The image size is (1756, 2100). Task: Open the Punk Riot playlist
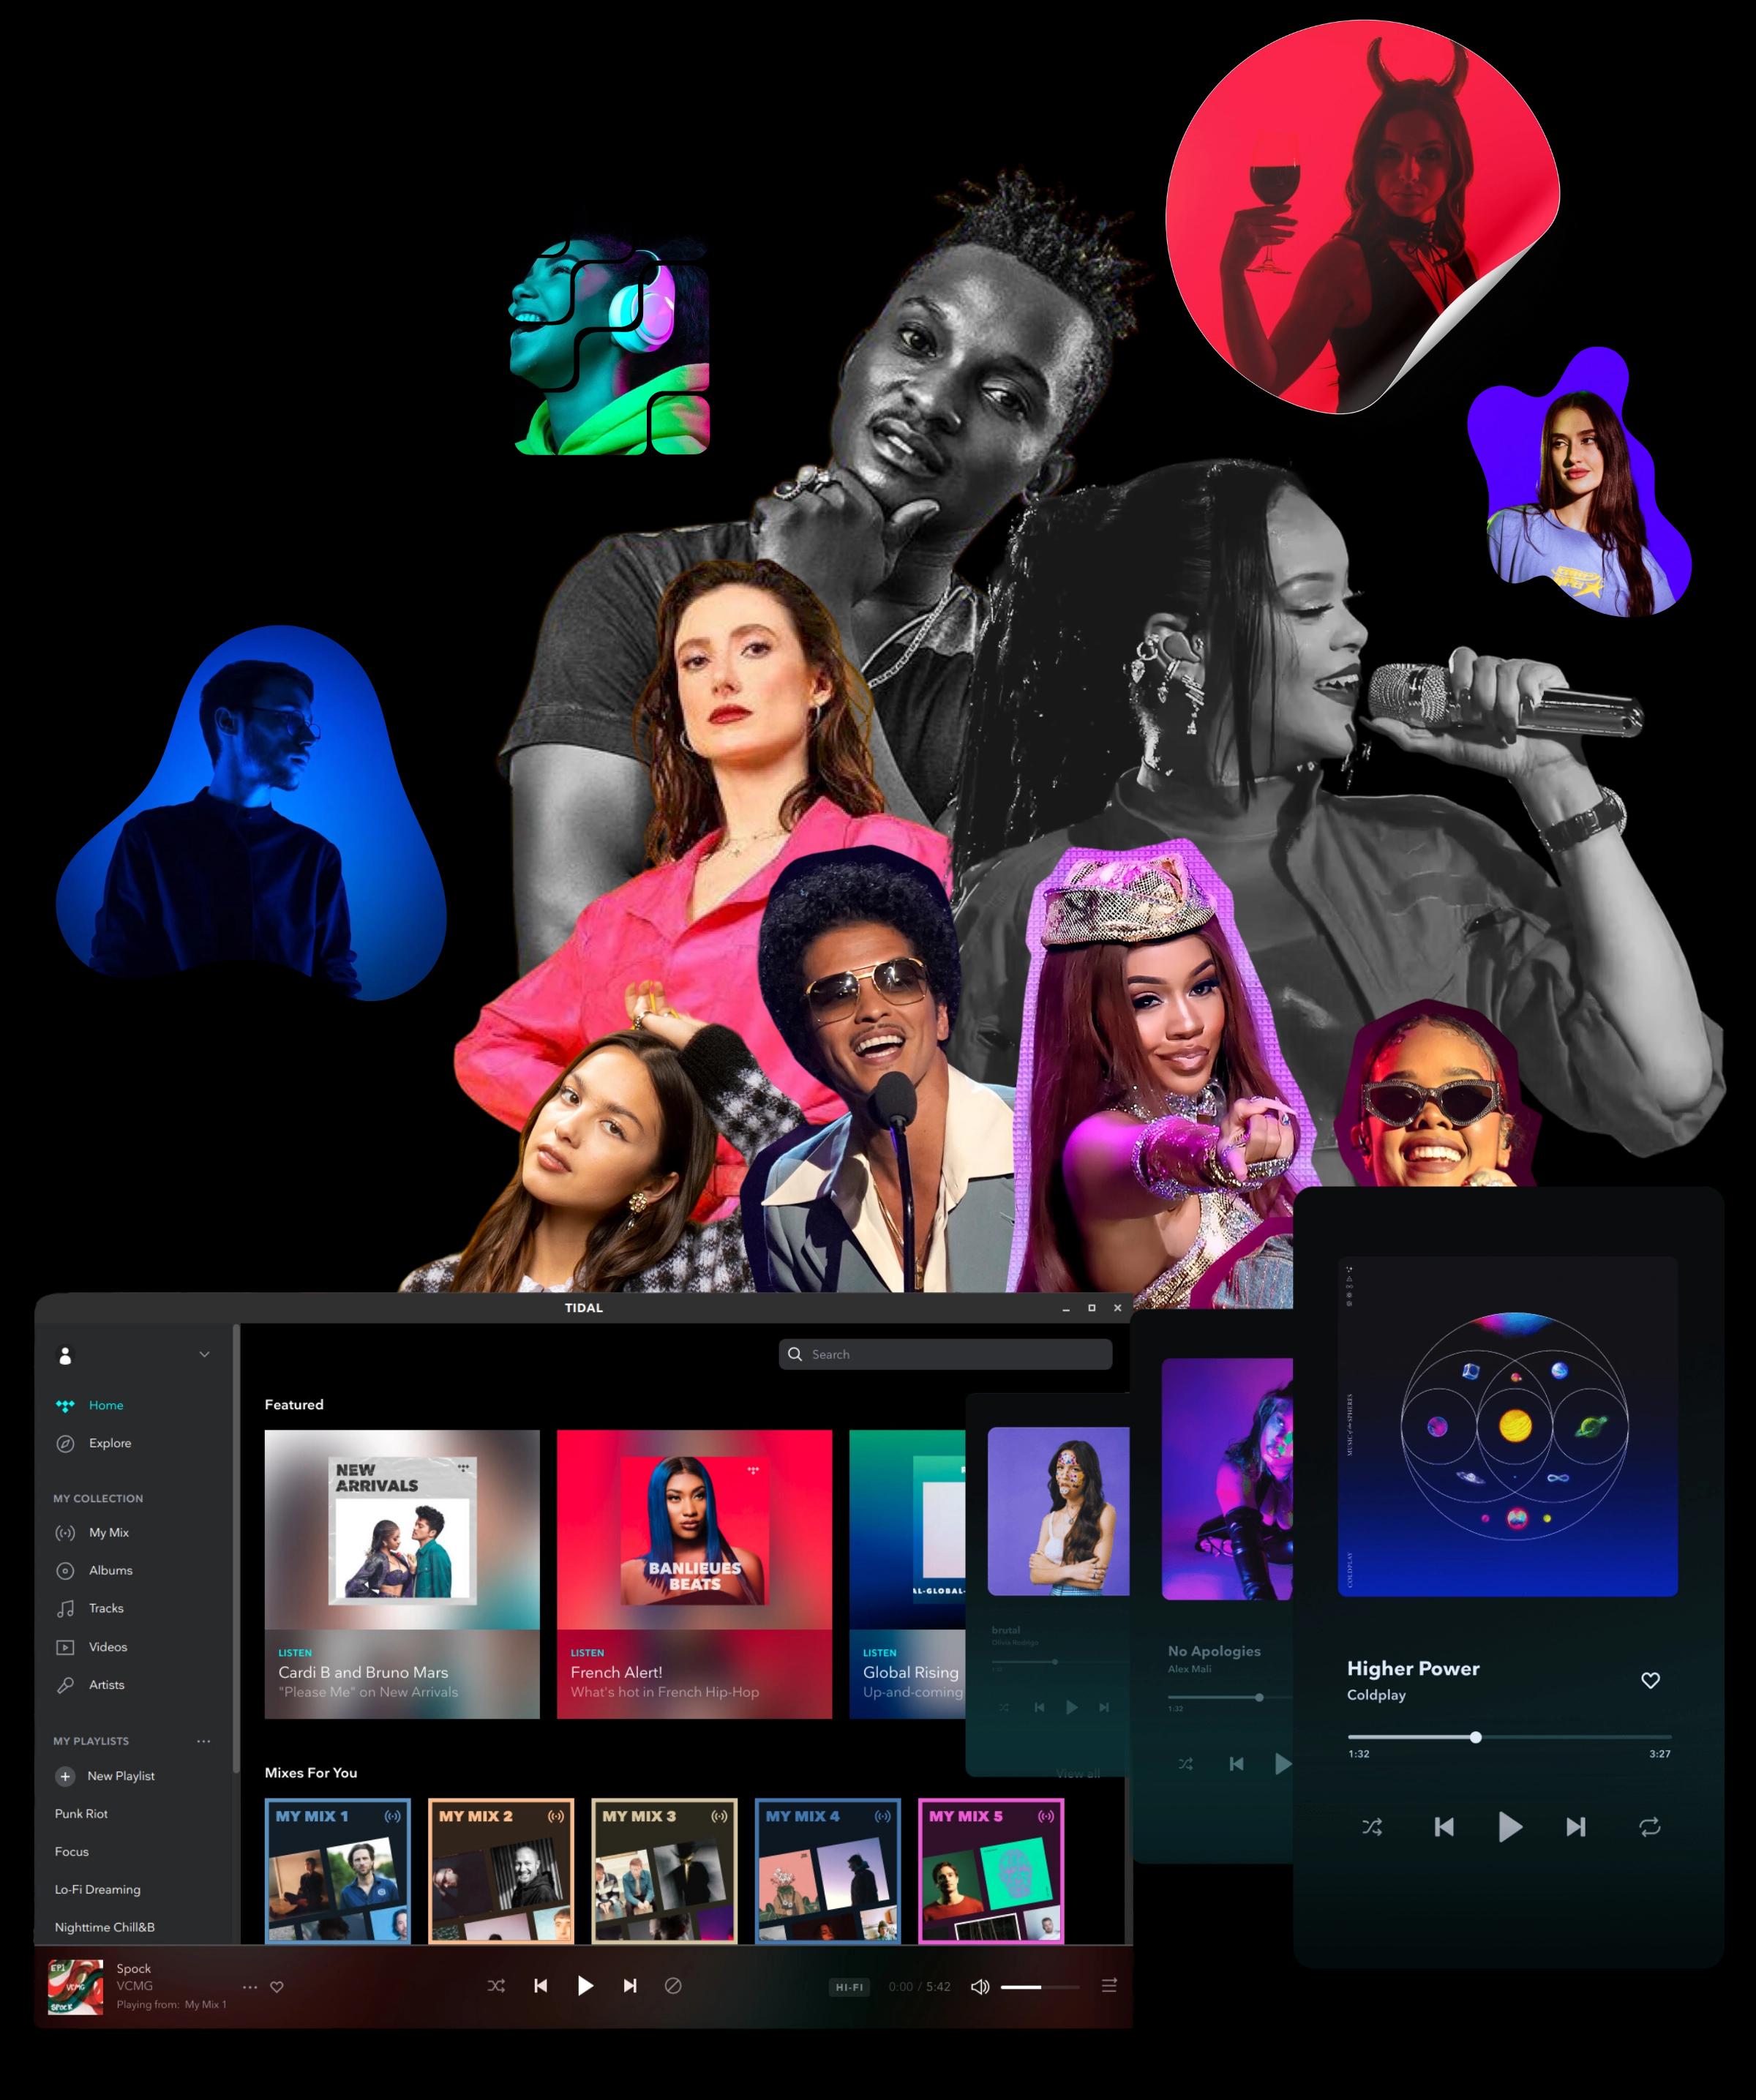click(x=81, y=1814)
